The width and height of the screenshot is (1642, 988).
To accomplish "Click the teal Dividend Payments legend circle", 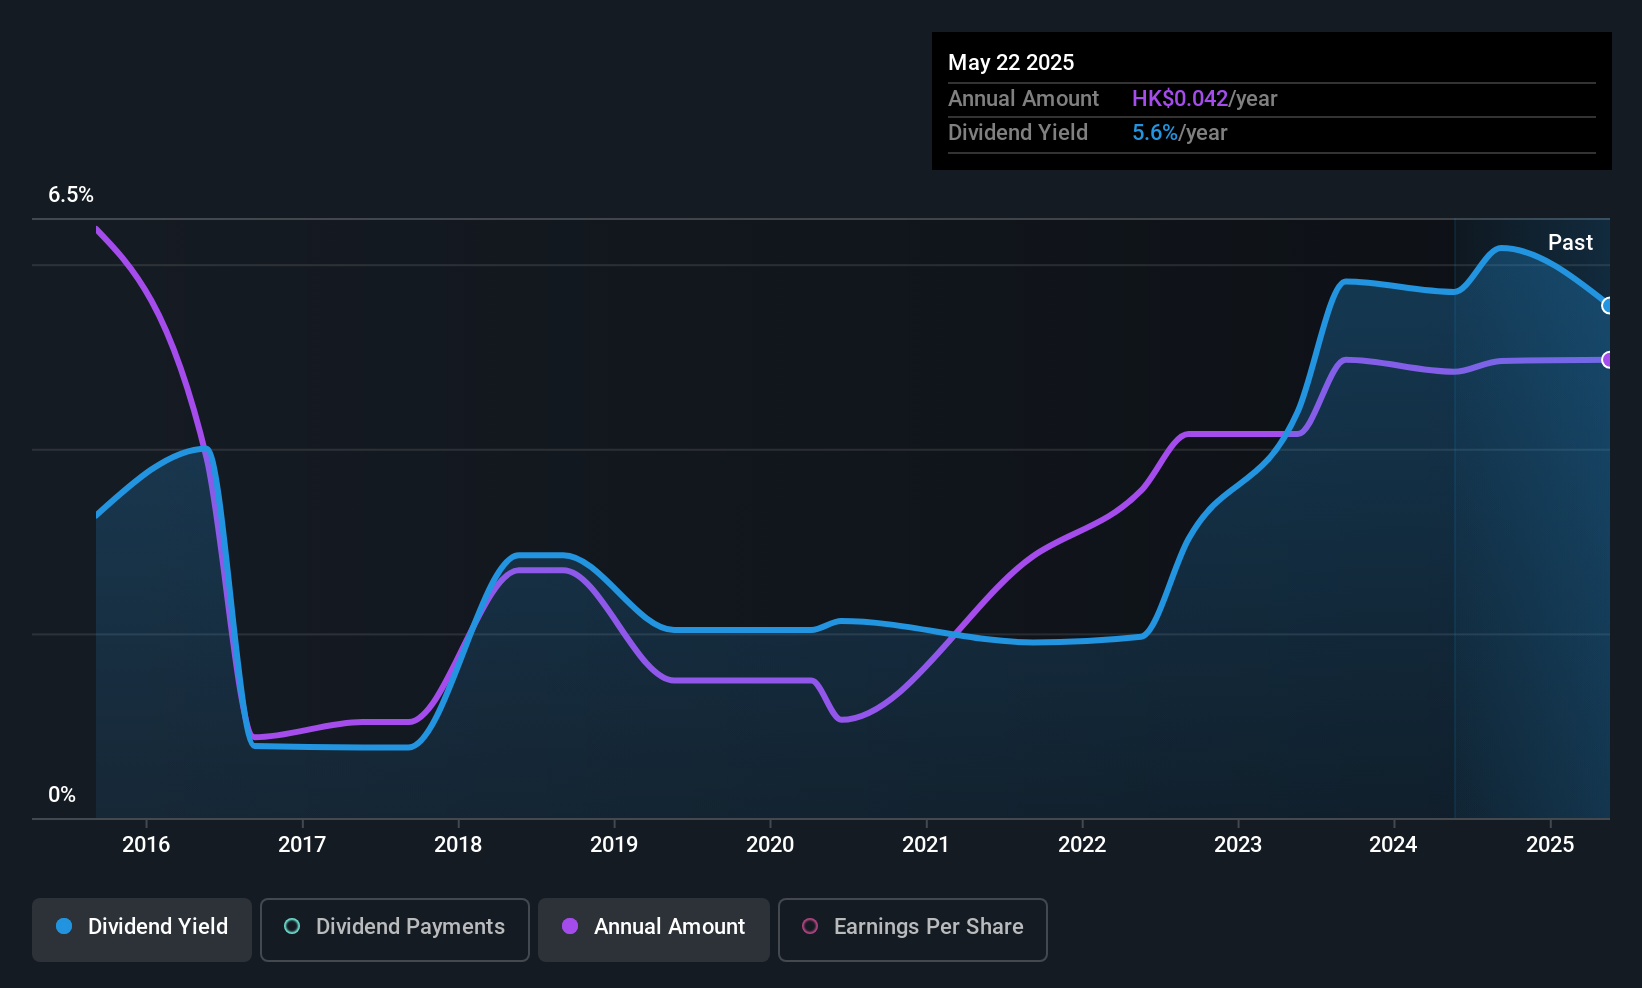I will click(x=292, y=926).
